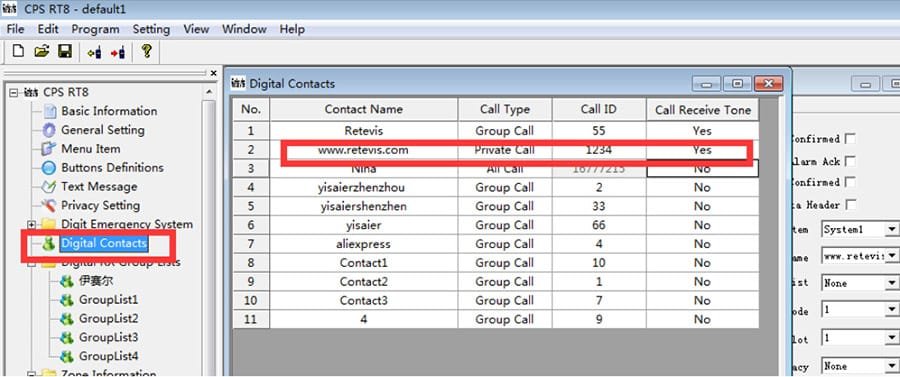Open the Window menu
Image resolution: width=900 pixels, height=377 pixels.
point(244,29)
